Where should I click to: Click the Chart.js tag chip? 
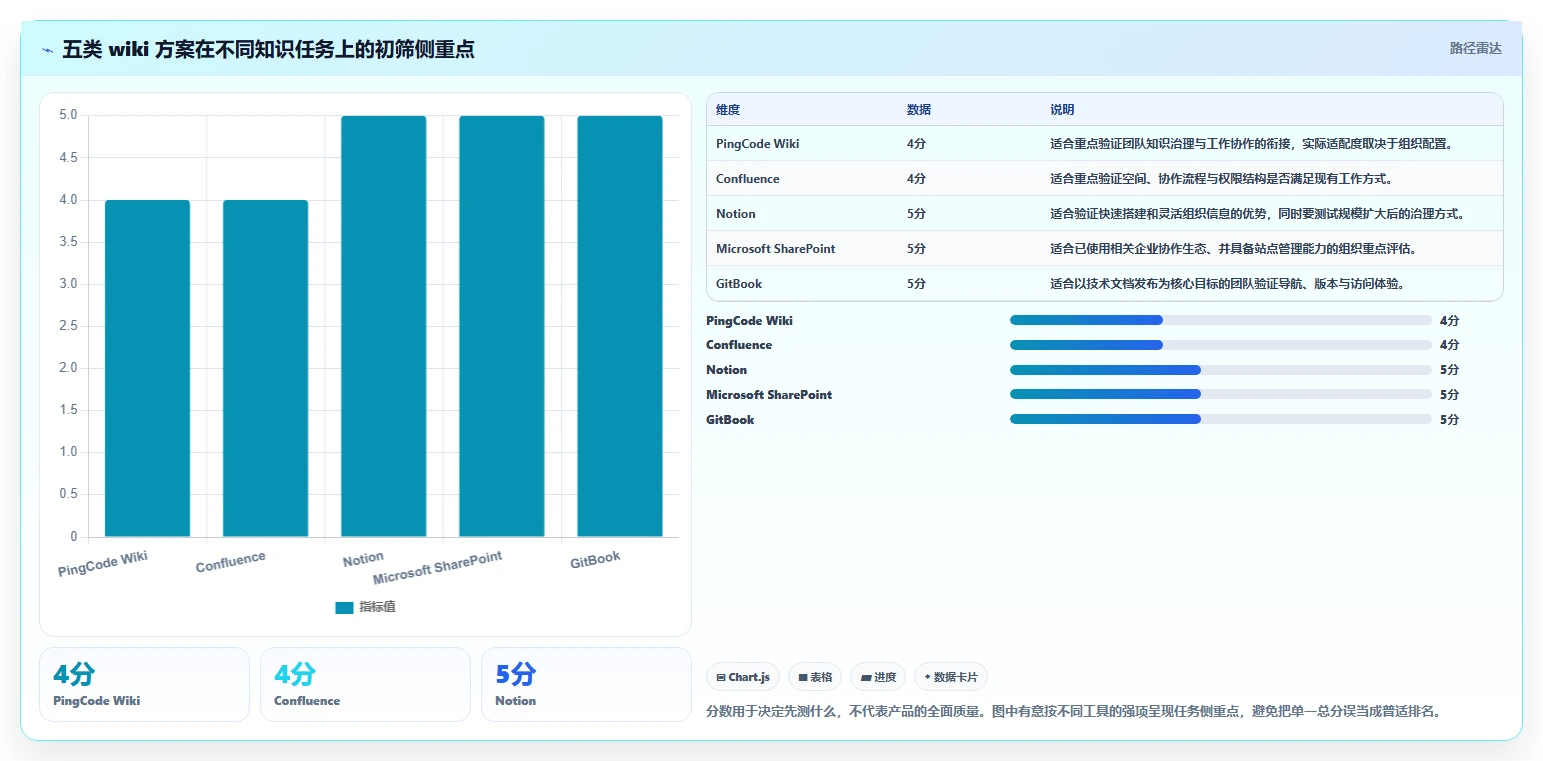coord(743,677)
